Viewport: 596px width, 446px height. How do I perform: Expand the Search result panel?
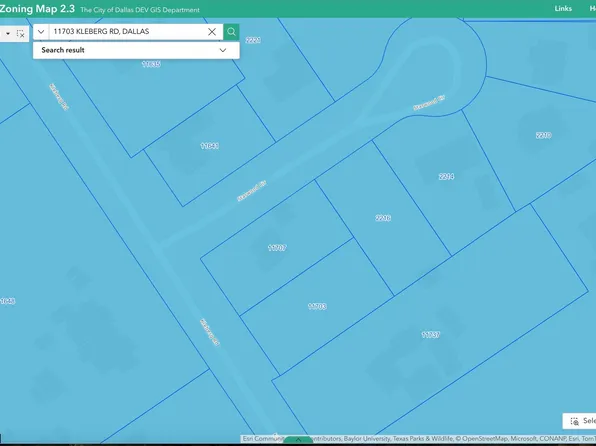click(223, 50)
